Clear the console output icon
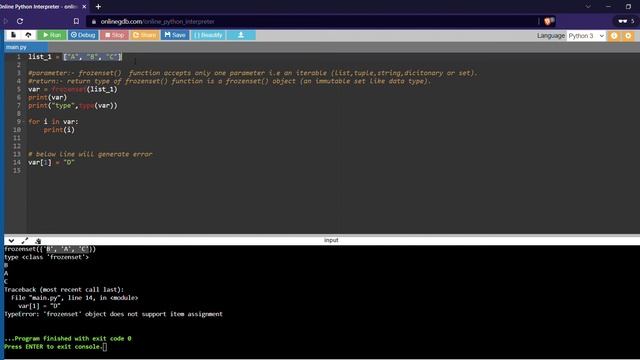Screen dimensions: 640x360 [x=38, y=241]
